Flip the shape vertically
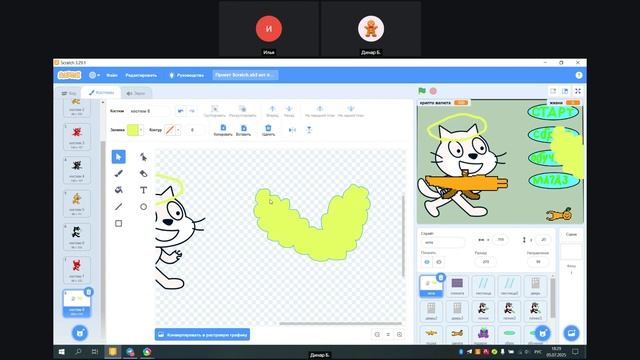The width and height of the screenshot is (640, 360). coord(309,130)
